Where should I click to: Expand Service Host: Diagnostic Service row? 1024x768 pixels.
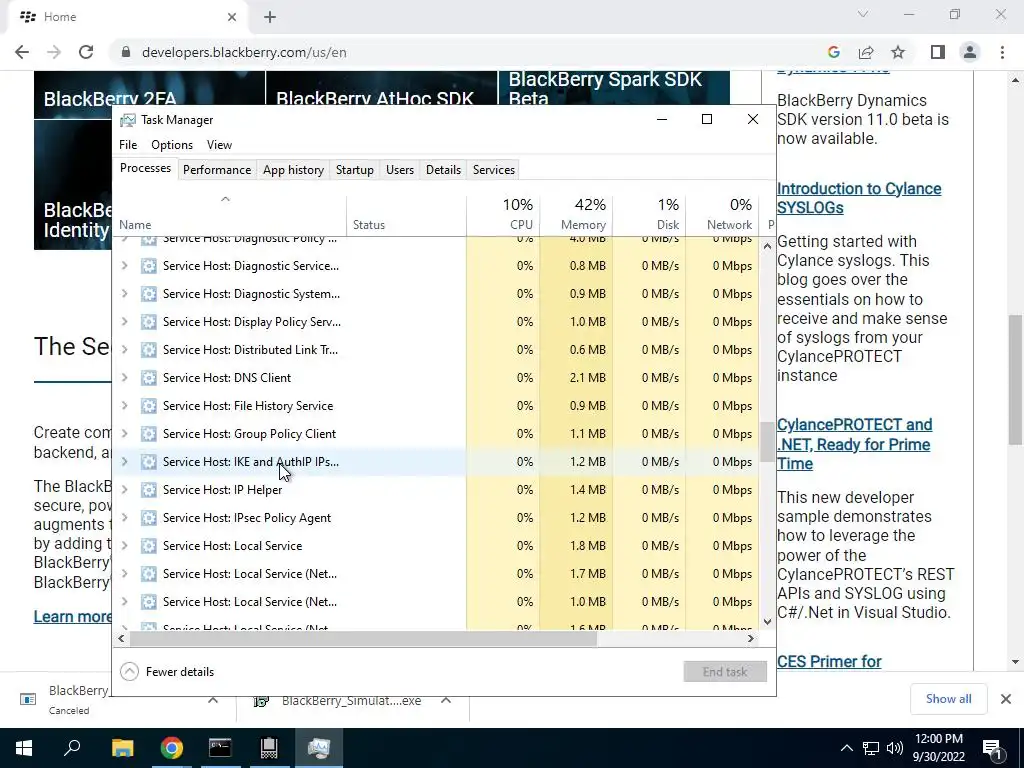tap(124, 266)
